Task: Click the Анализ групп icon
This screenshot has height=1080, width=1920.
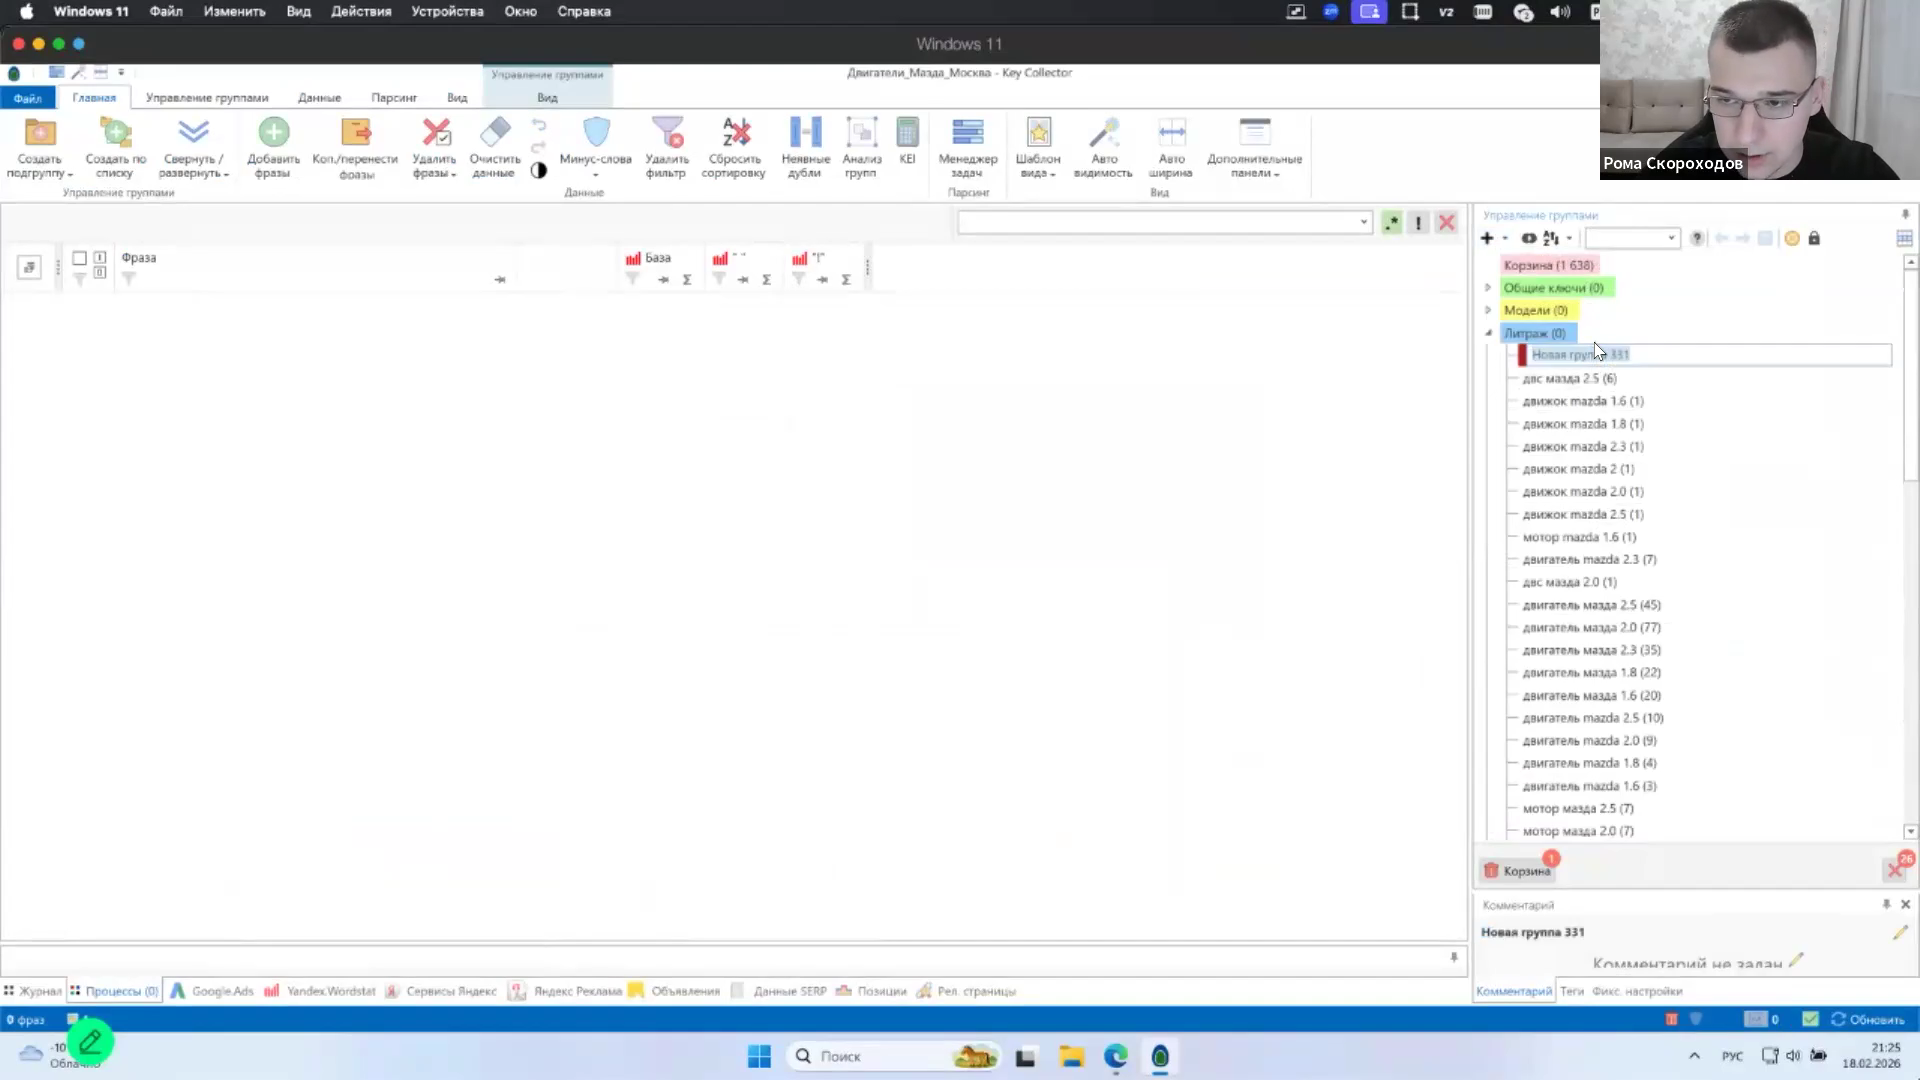Action: [861, 132]
